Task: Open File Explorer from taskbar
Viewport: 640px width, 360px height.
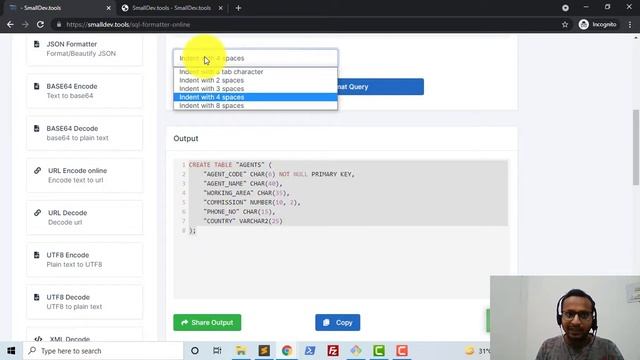Action: click(241, 351)
